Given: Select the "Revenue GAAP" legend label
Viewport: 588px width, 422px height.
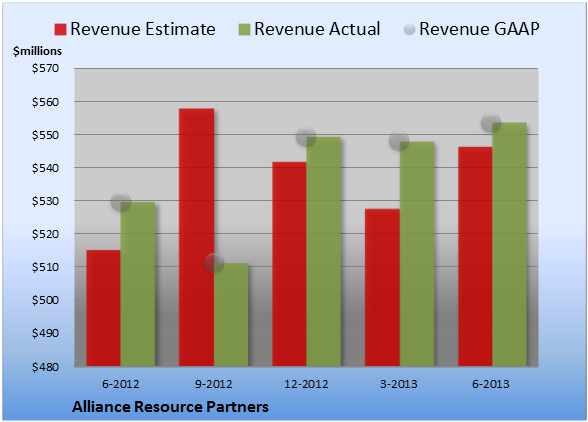Looking at the screenshot, I should pos(479,29).
